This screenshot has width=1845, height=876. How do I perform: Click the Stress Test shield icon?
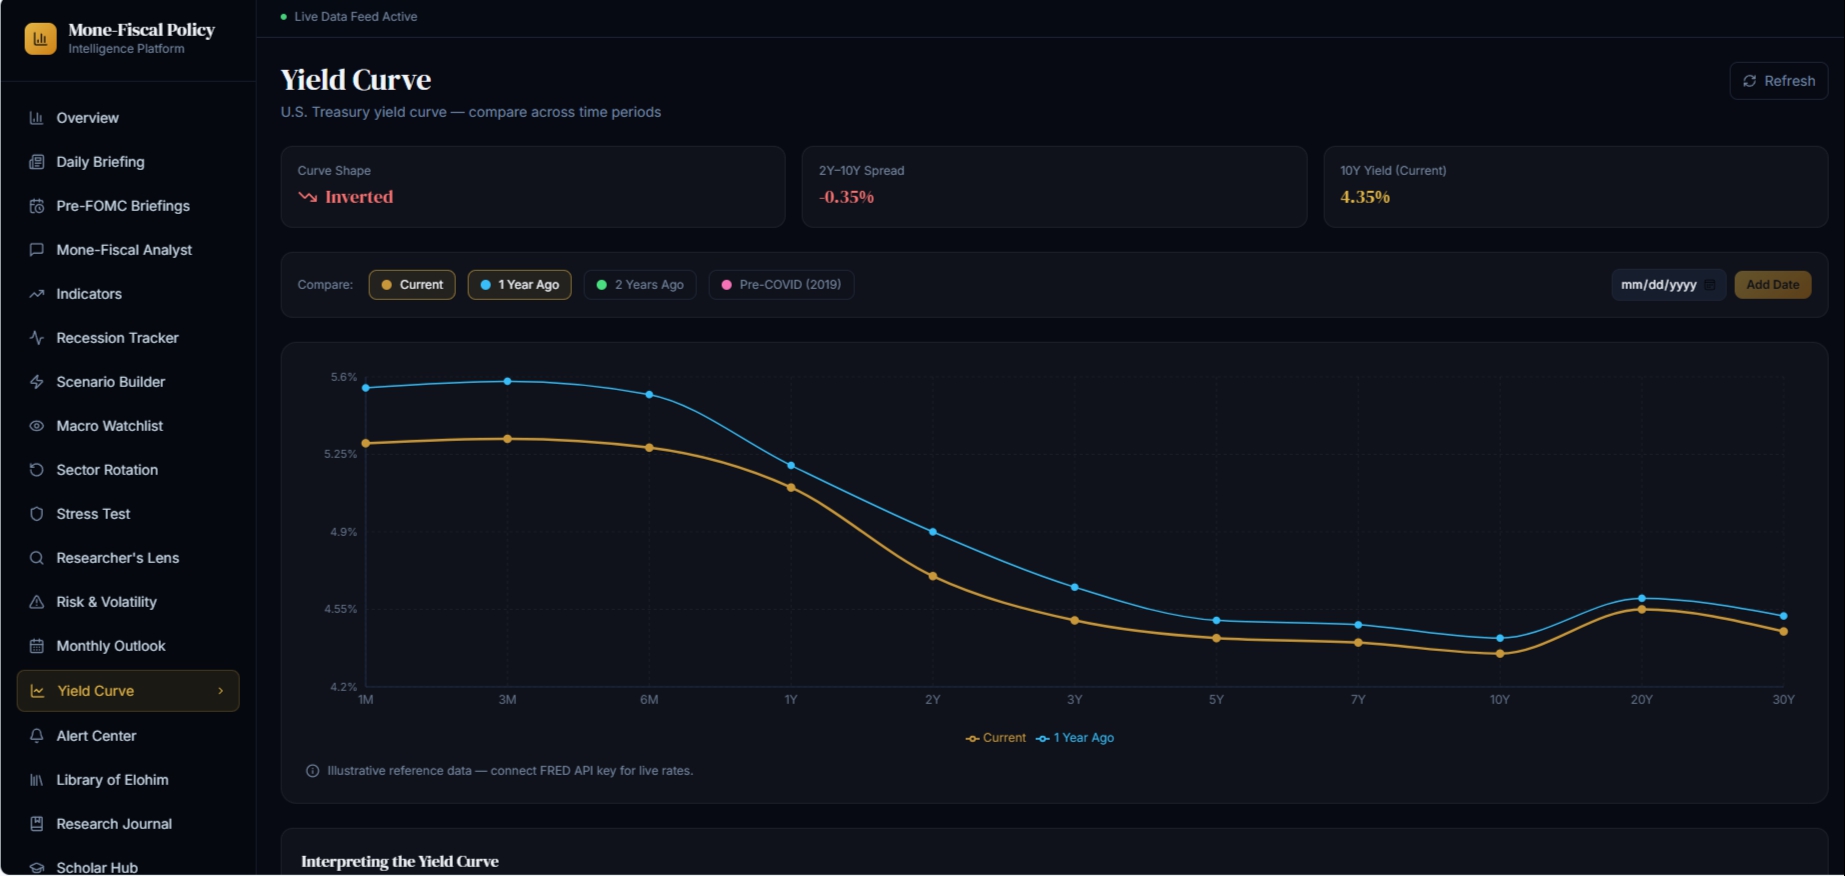[37, 514]
